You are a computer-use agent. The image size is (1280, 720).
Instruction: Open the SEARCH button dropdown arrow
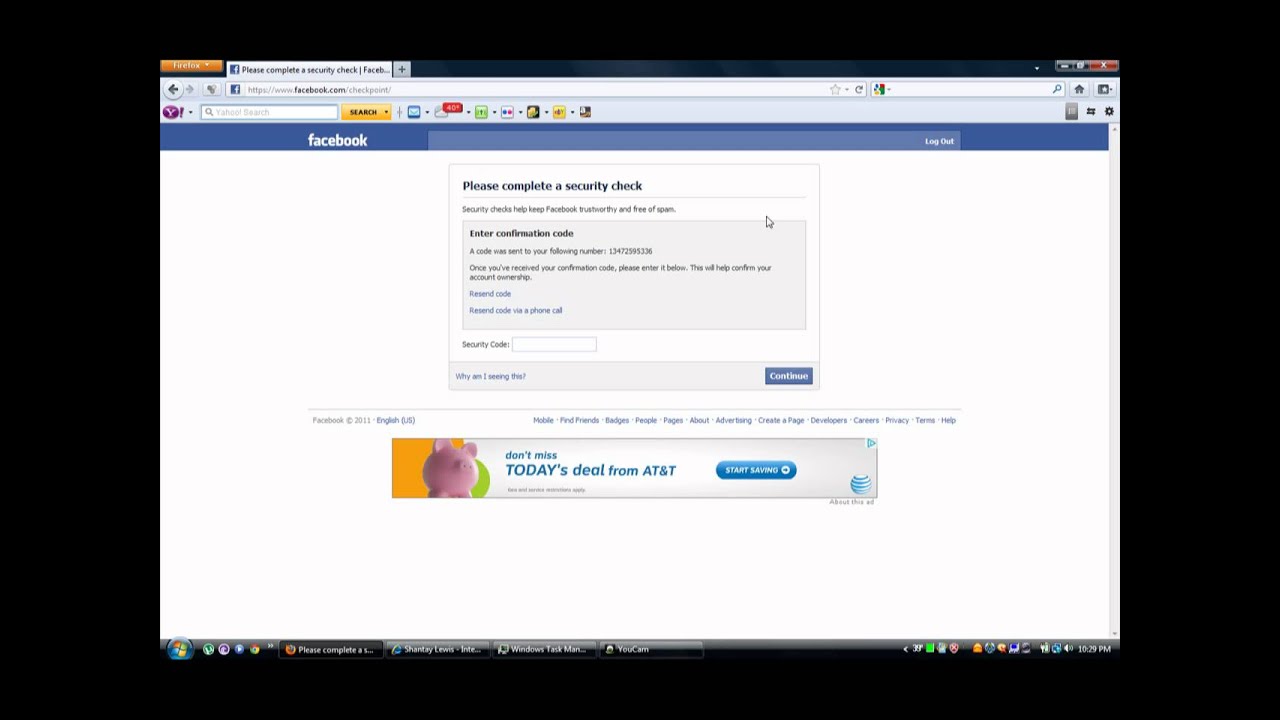[x=386, y=112]
